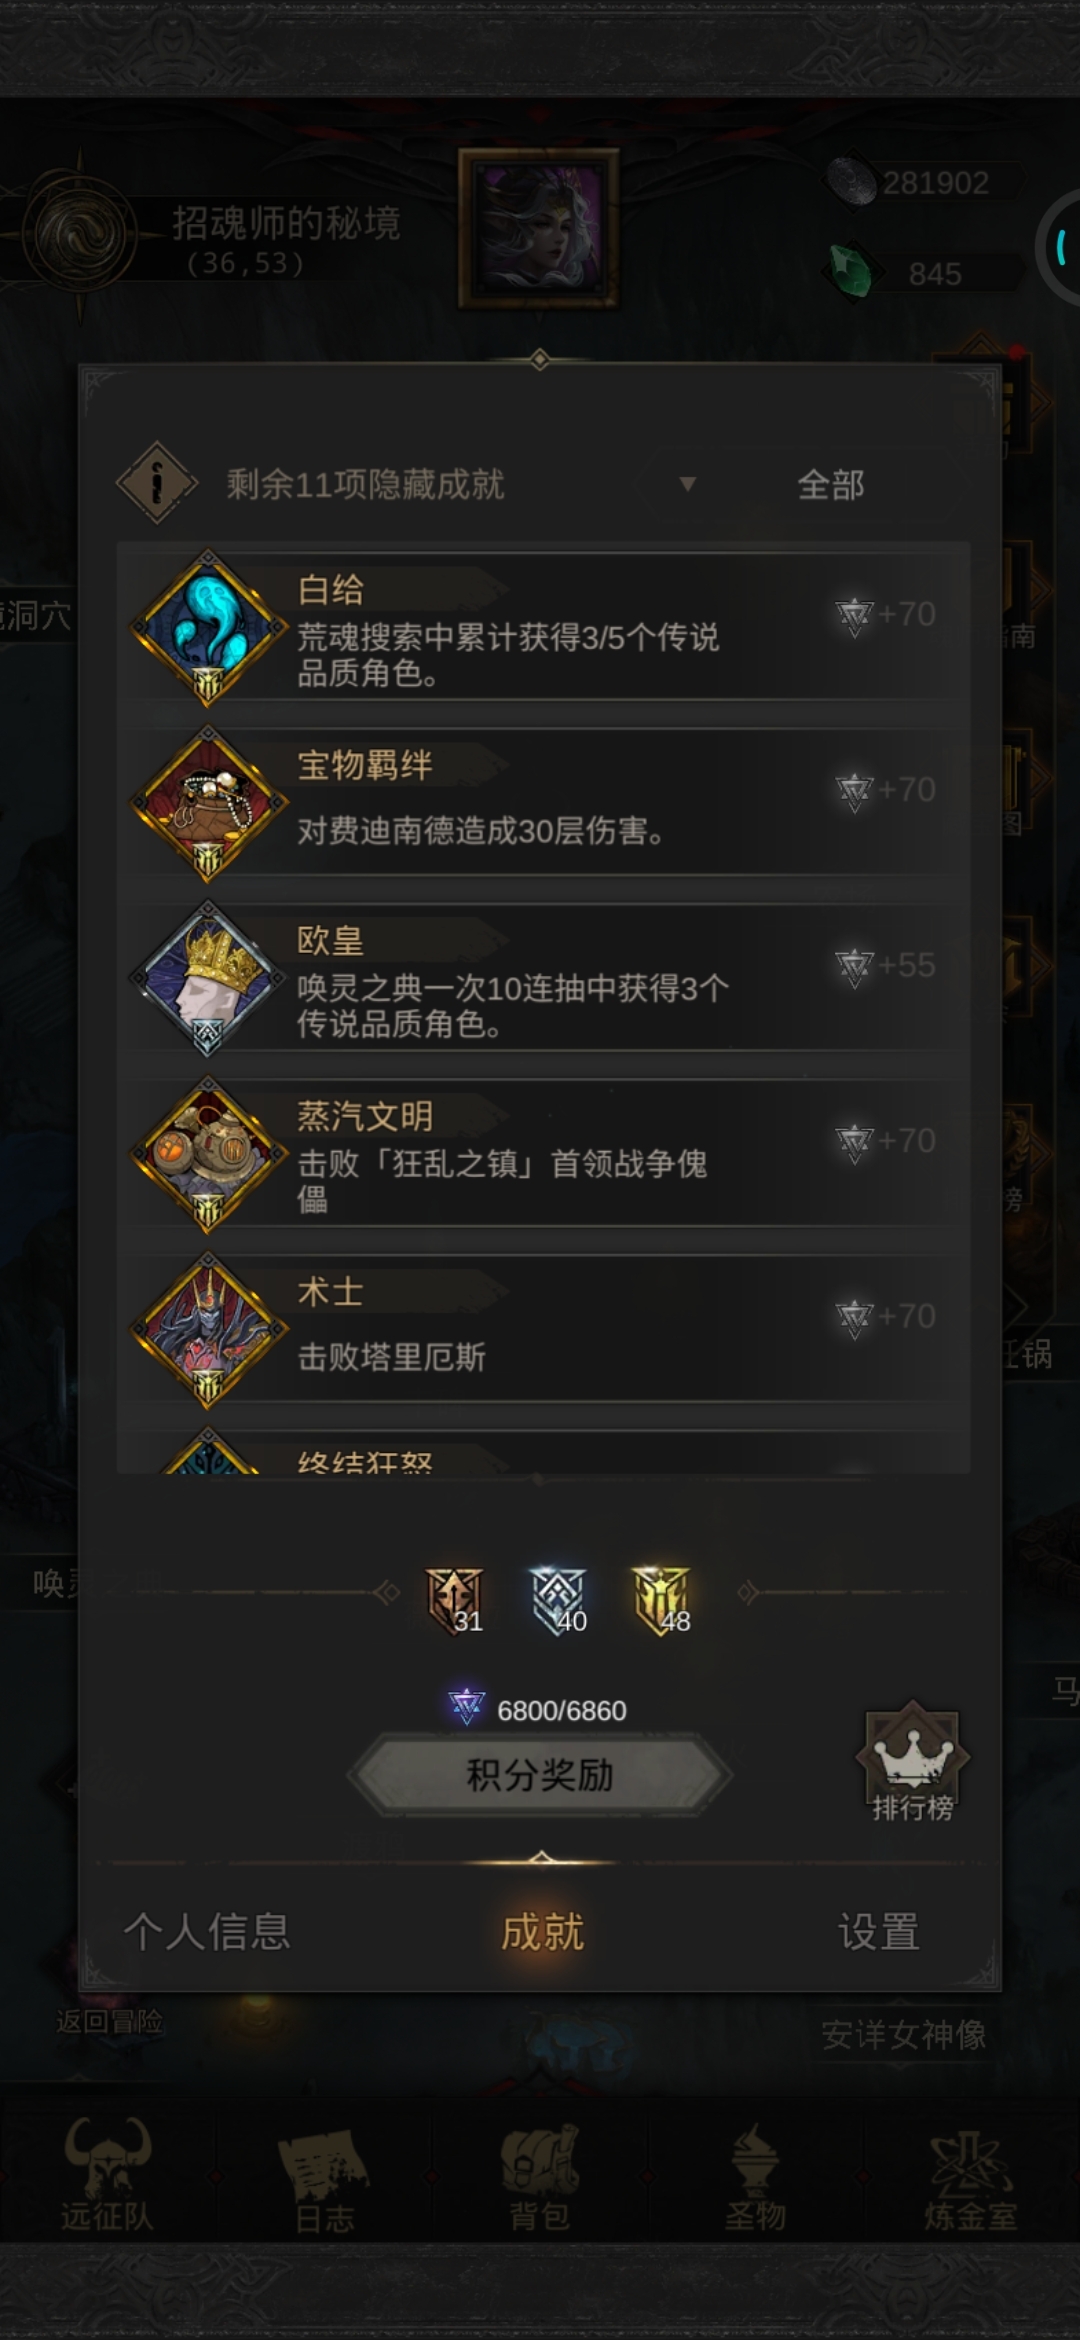Tap the player portrait avatar
The width and height of the screenshot is (1080, 2340).
click(x=539, y=229)
